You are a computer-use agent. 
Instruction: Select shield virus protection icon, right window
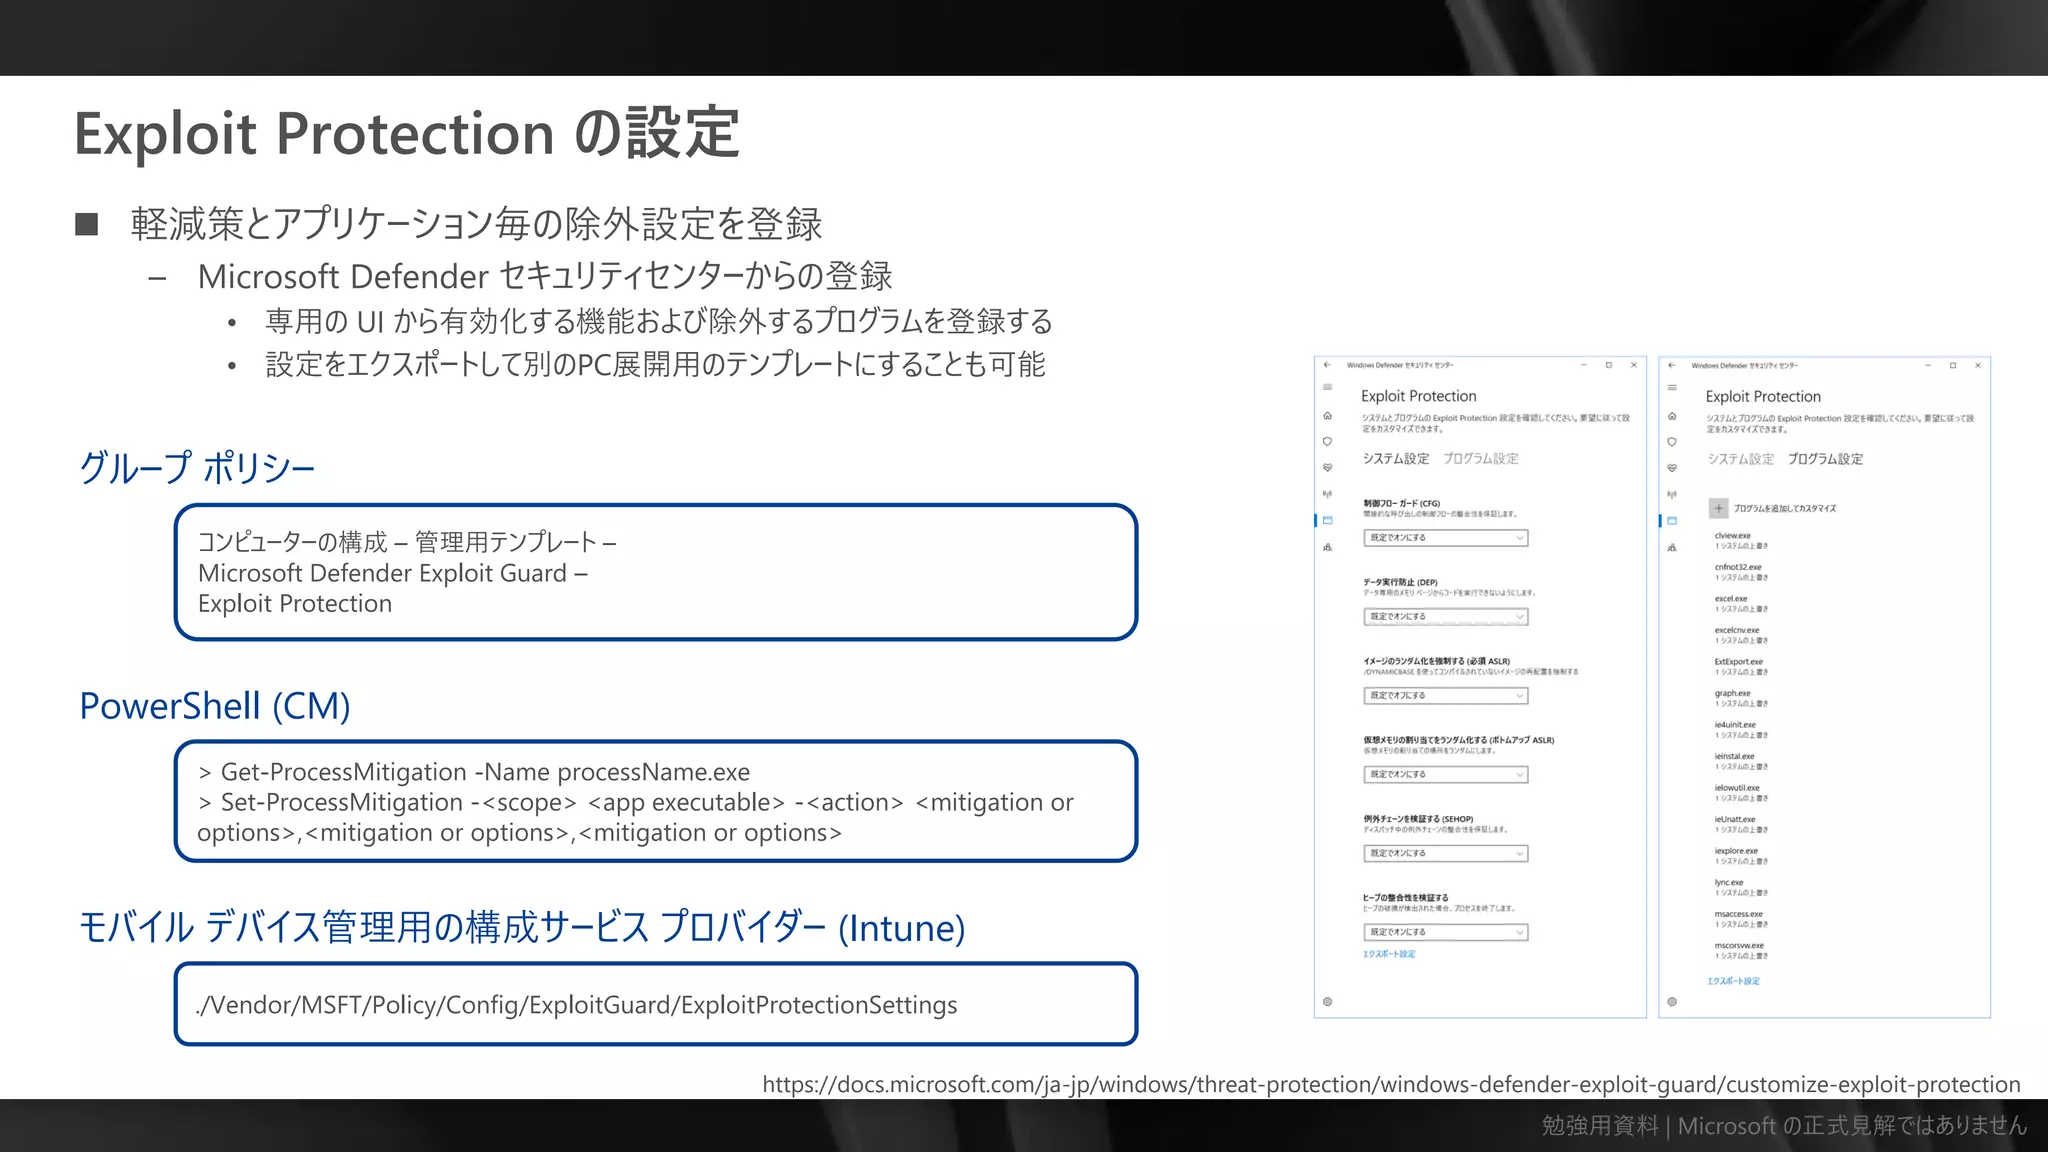tap(1671, 441)
